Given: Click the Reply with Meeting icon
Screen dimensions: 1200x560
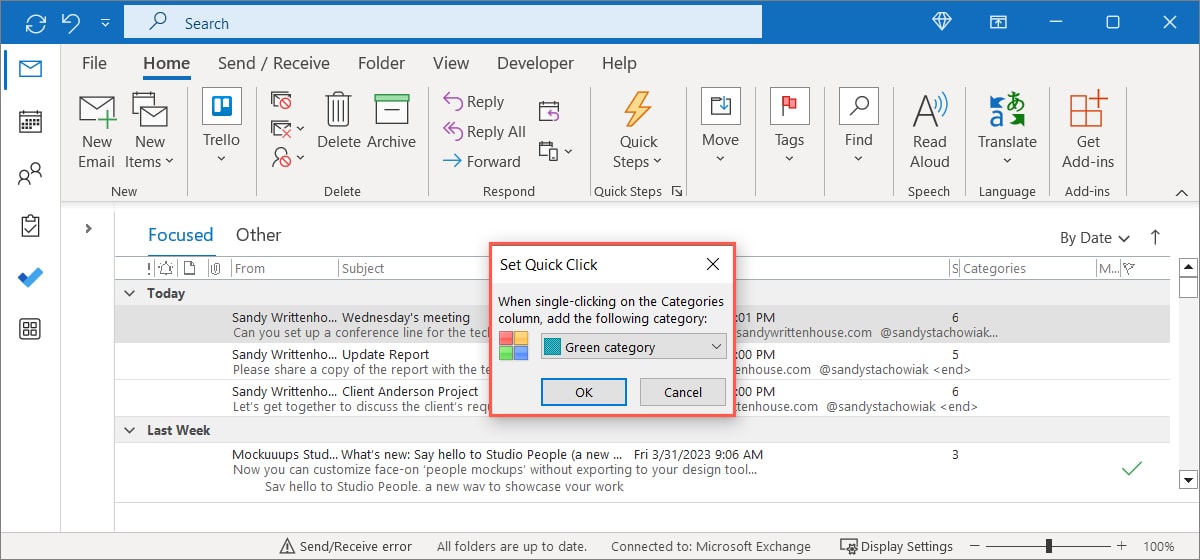Looking at the screenshot, I should pos(549,110).
